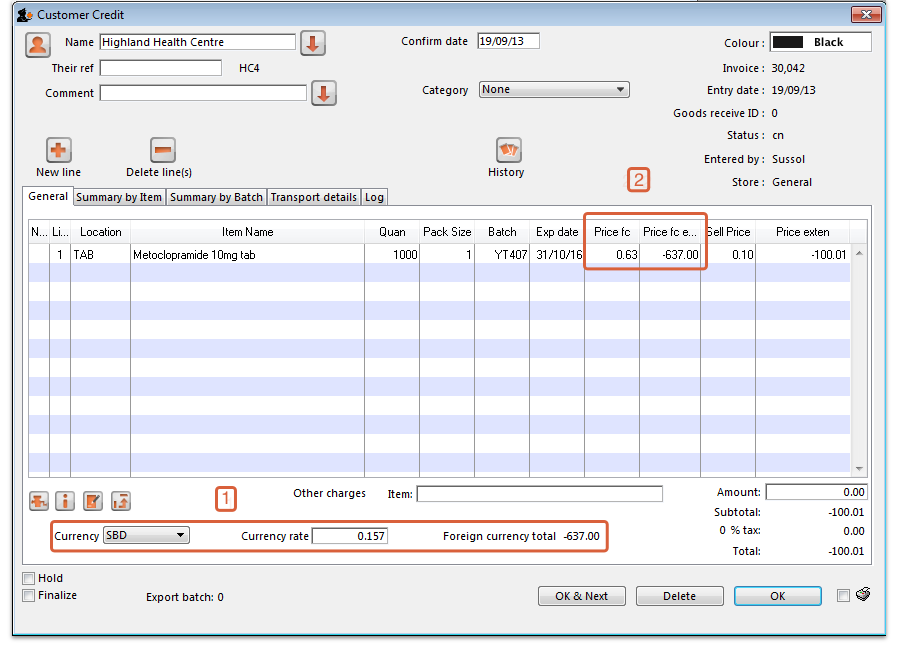
Task: Click the down-arrow icon beside the Name field
Action: pyautogui.click(x=313, y=44)
